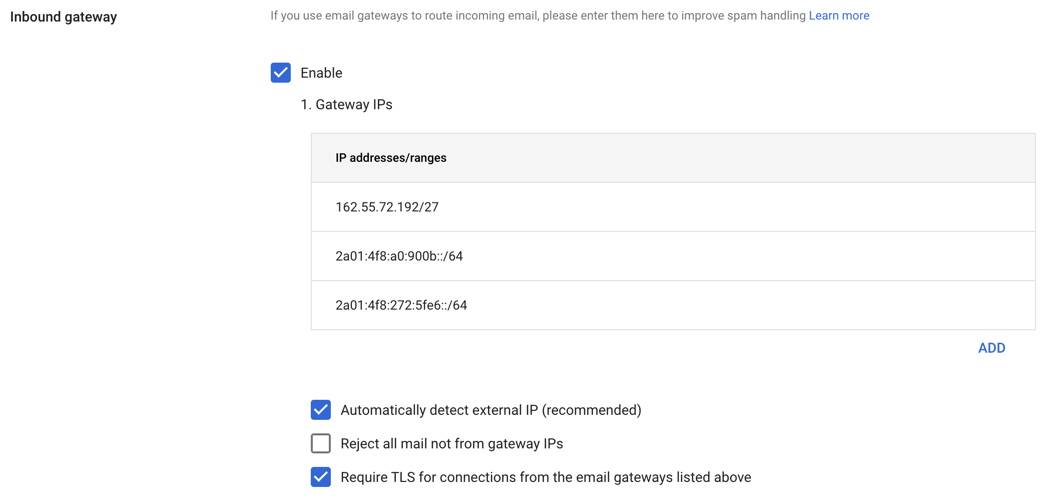Check the Reject all mail not from gateway IPs box
The height and width of the screenshot is (503, 1048).
(321, 443)
